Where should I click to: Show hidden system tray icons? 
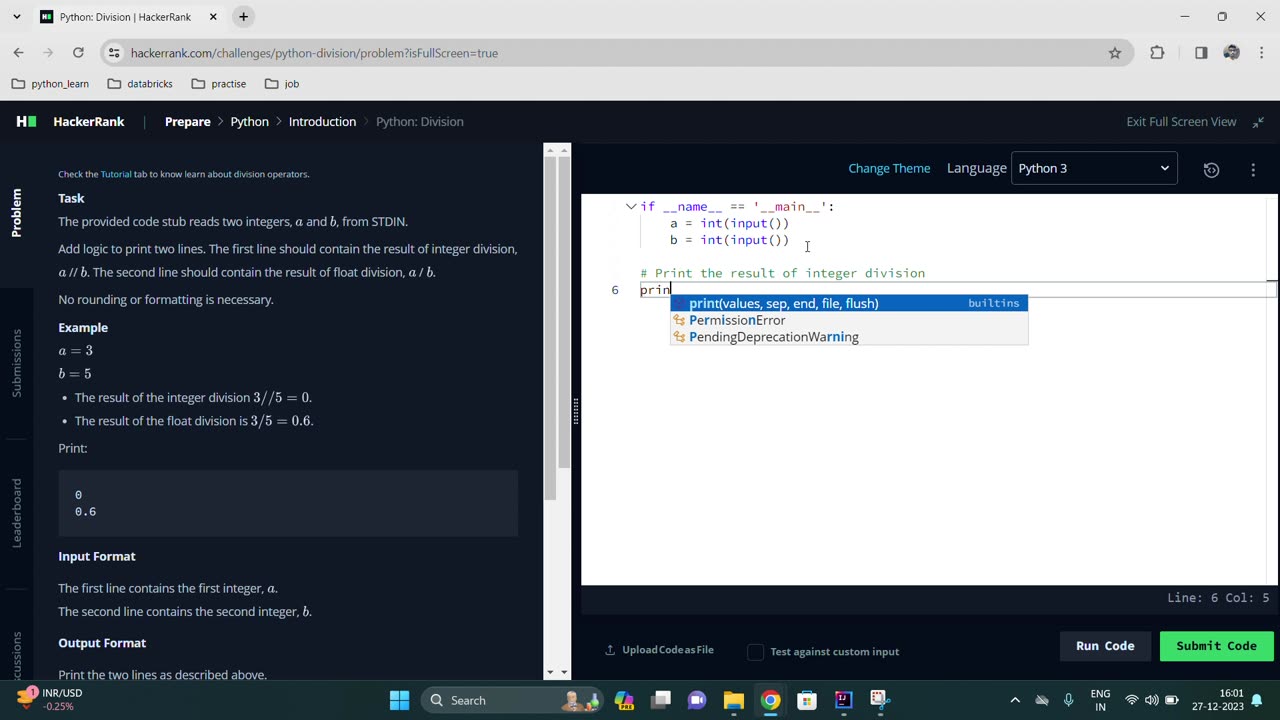[x=1015, y=700]
